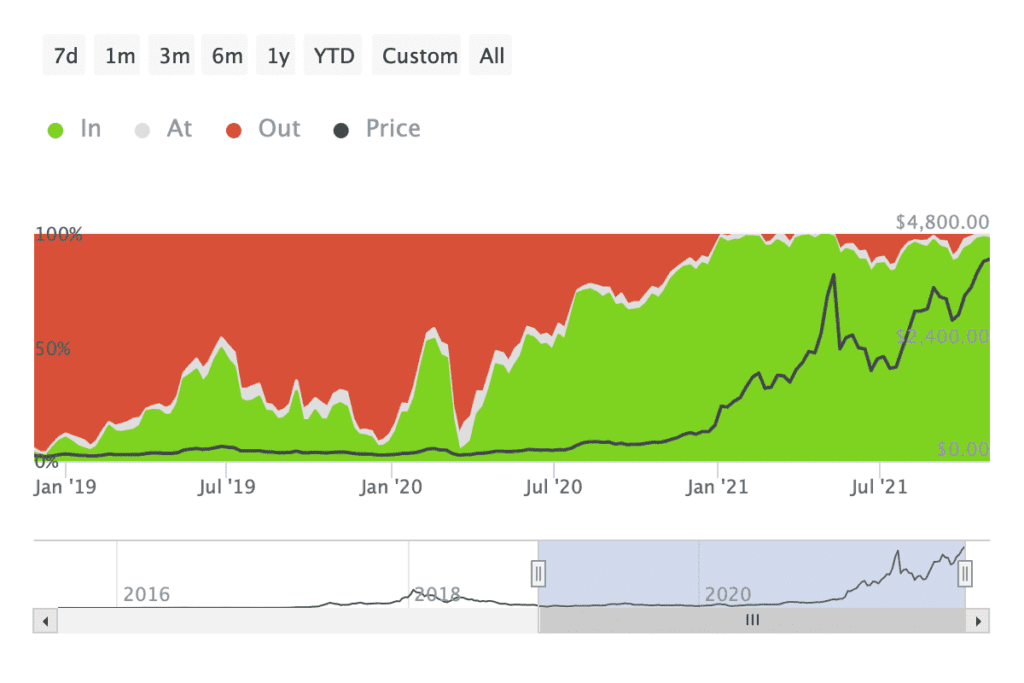Choose the 3m time range

pyautogui.click(x=174, y=56)
